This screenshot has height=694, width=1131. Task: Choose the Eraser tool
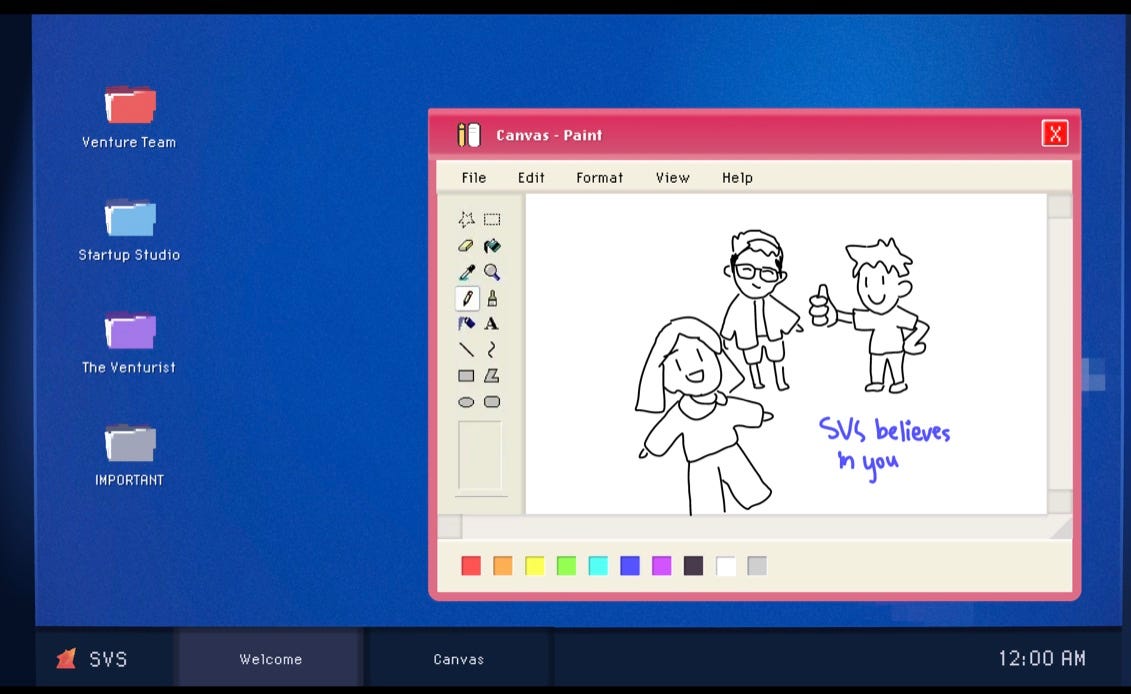point(466,246)
